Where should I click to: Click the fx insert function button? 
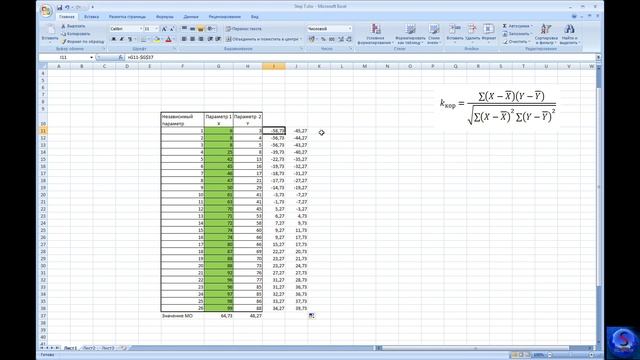click(x=120, y=58)
